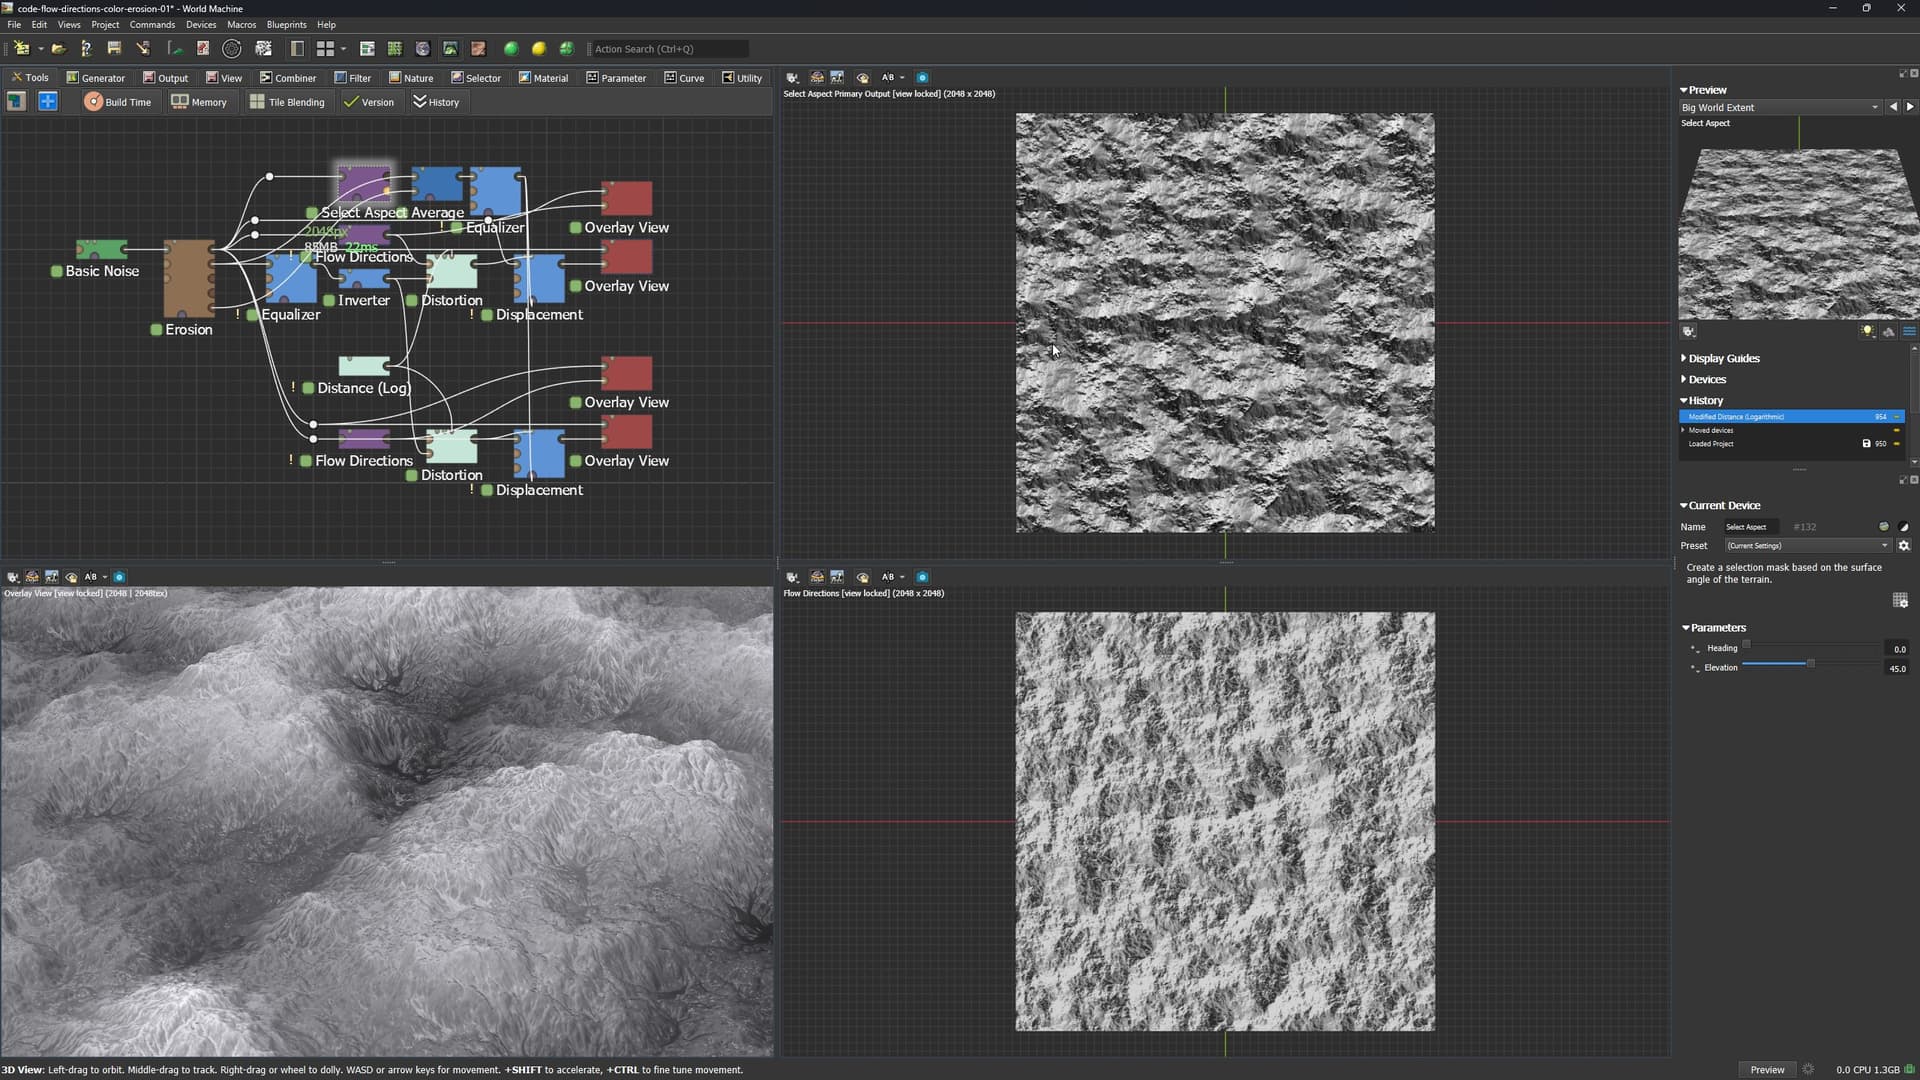Click the save project floppy icon
This screenshot has width=1920, height=1080.
coord(114,48)
